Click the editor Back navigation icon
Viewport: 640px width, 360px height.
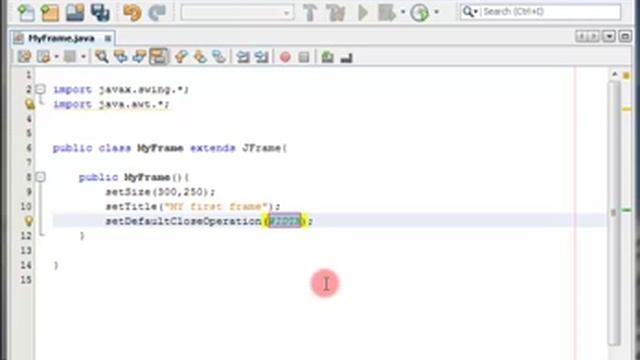(43, 56)
